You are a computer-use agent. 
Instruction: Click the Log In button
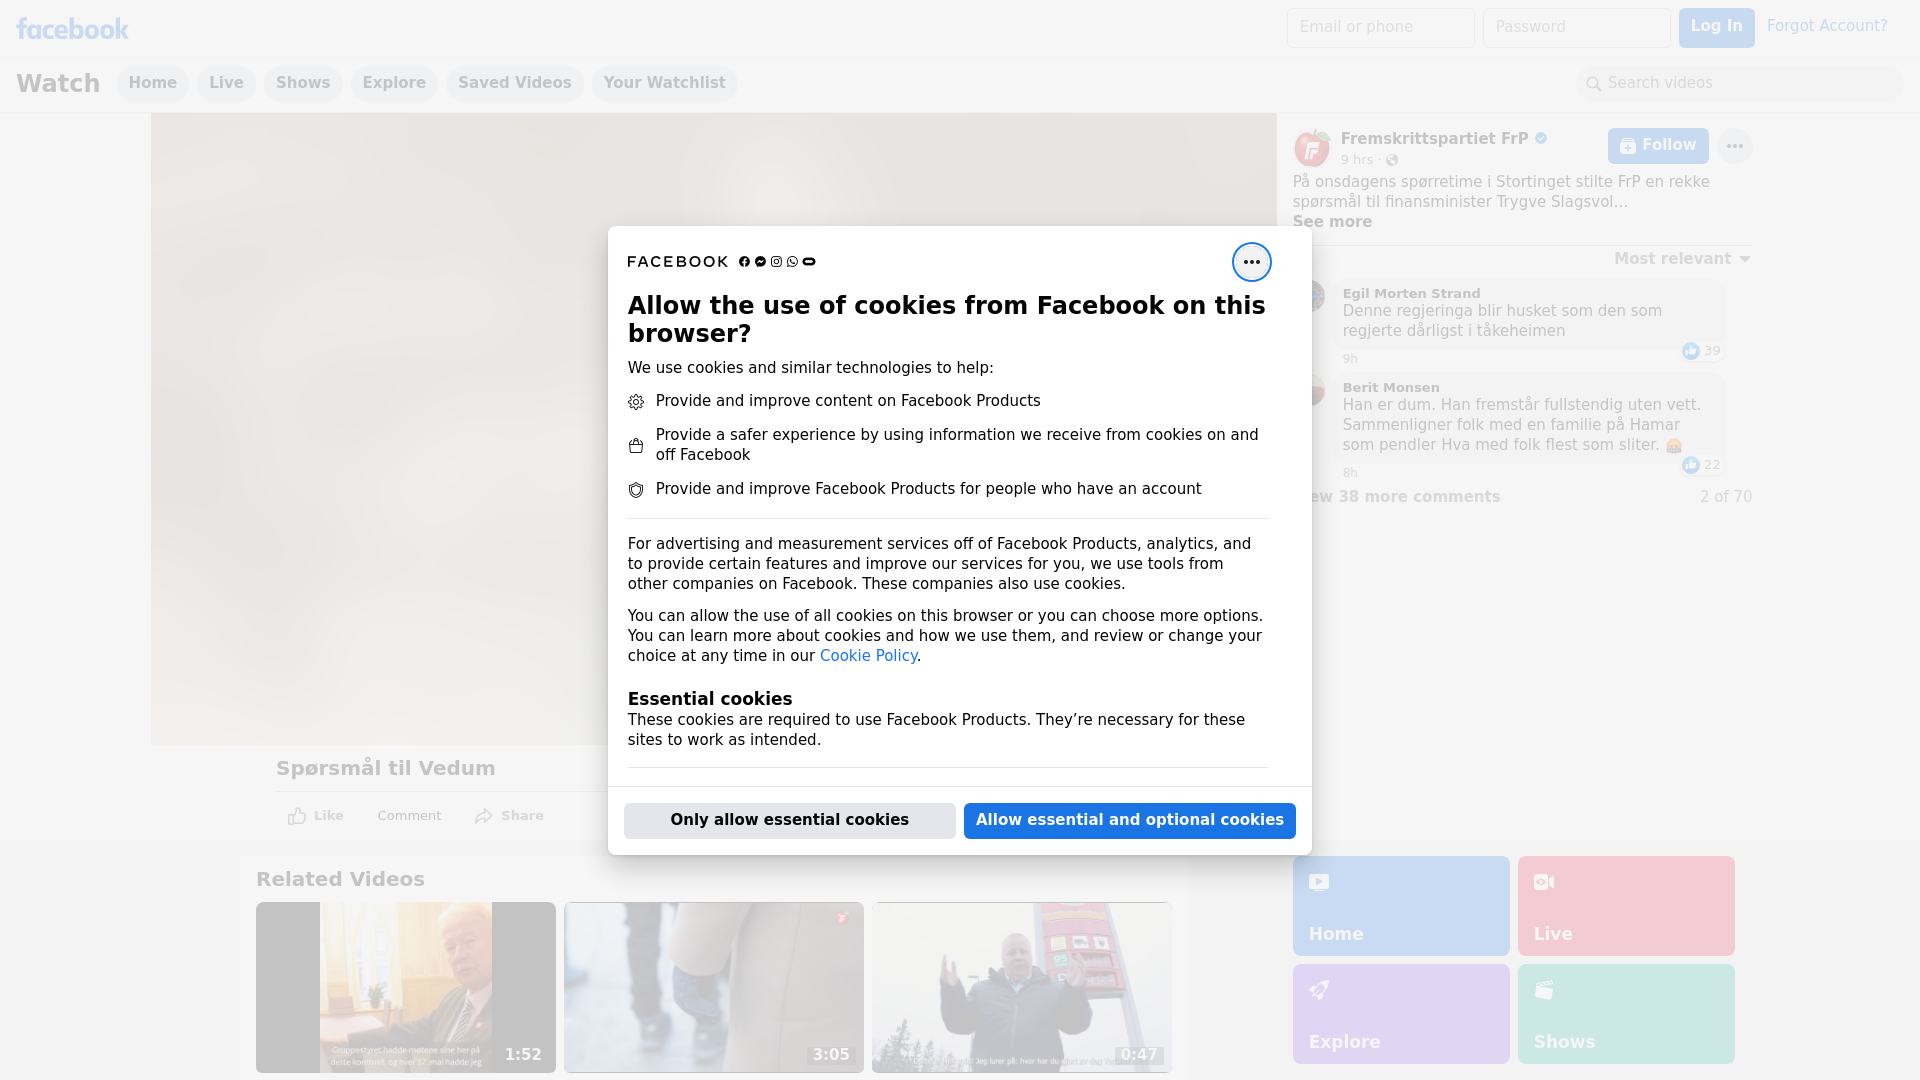(1716, 27)
